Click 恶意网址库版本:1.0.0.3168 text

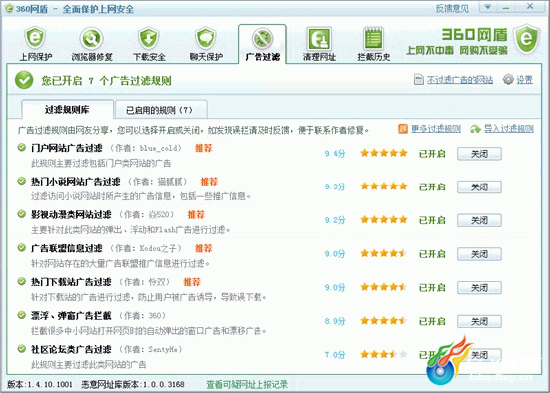pyautogui.click(x=133, y=385)
